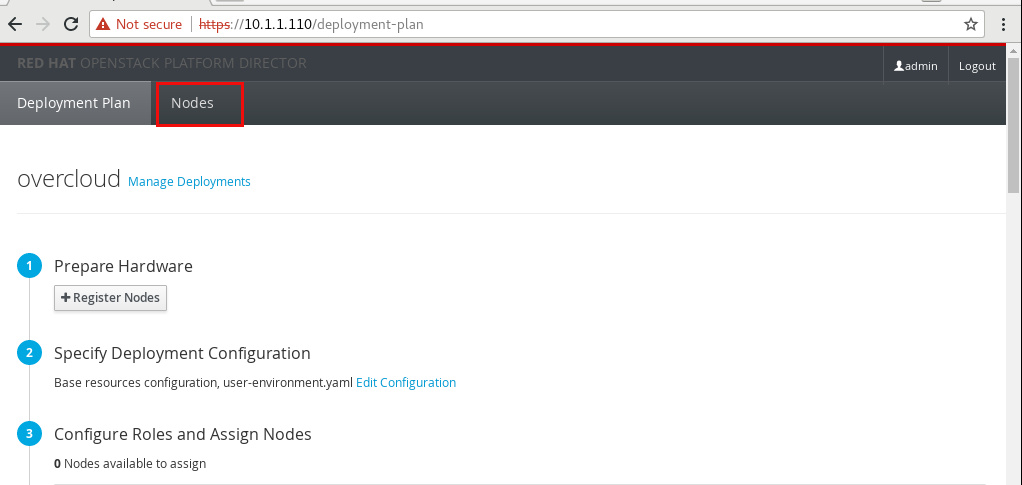The image size is (1022, 485).
Task: Open the Nodes tab
Action: coord(192,103)
